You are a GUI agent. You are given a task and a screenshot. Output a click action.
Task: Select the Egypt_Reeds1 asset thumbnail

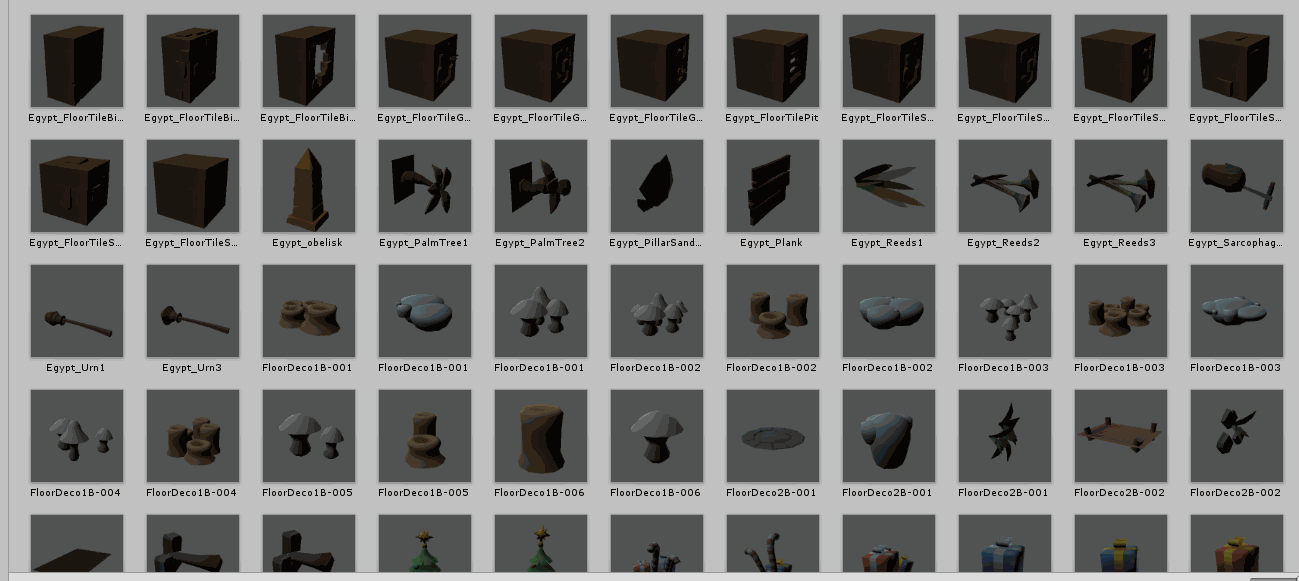tap(888, 186)
